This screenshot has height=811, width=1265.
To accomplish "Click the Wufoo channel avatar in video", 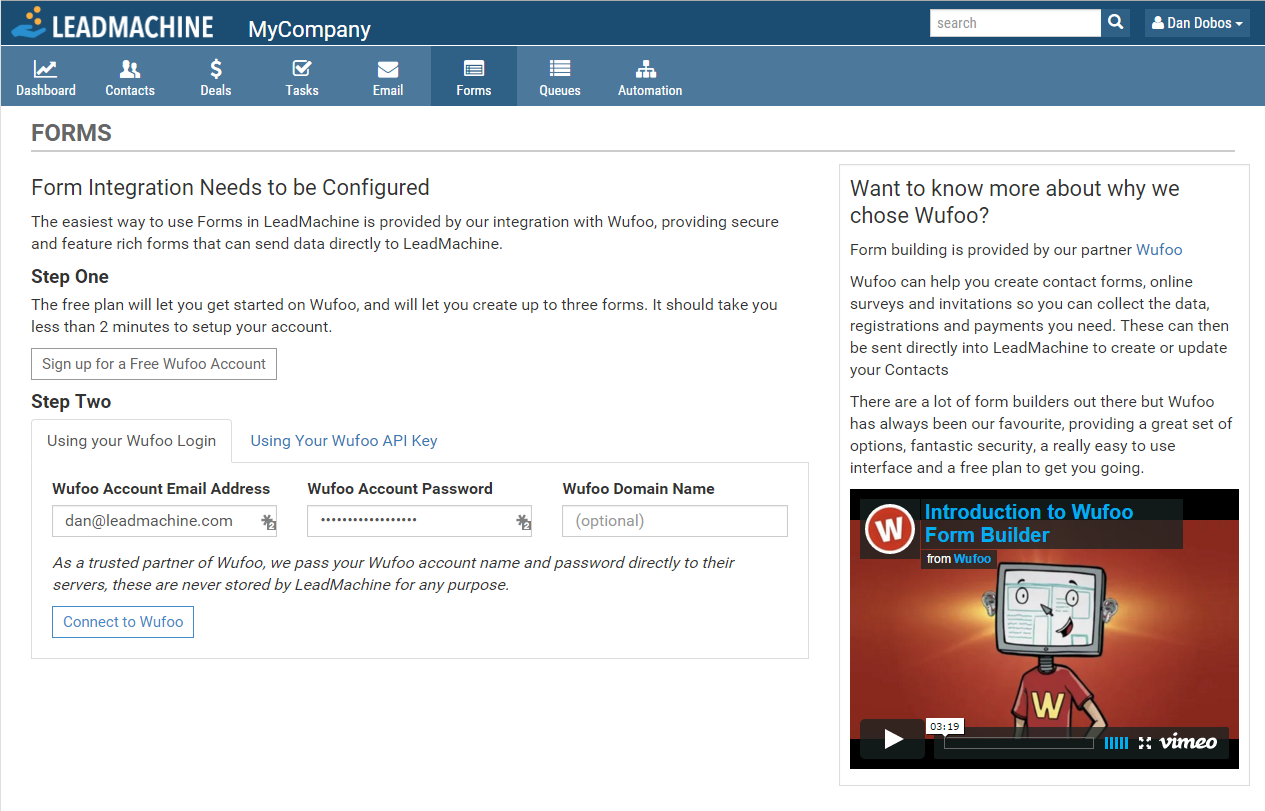I will (891, 529).
